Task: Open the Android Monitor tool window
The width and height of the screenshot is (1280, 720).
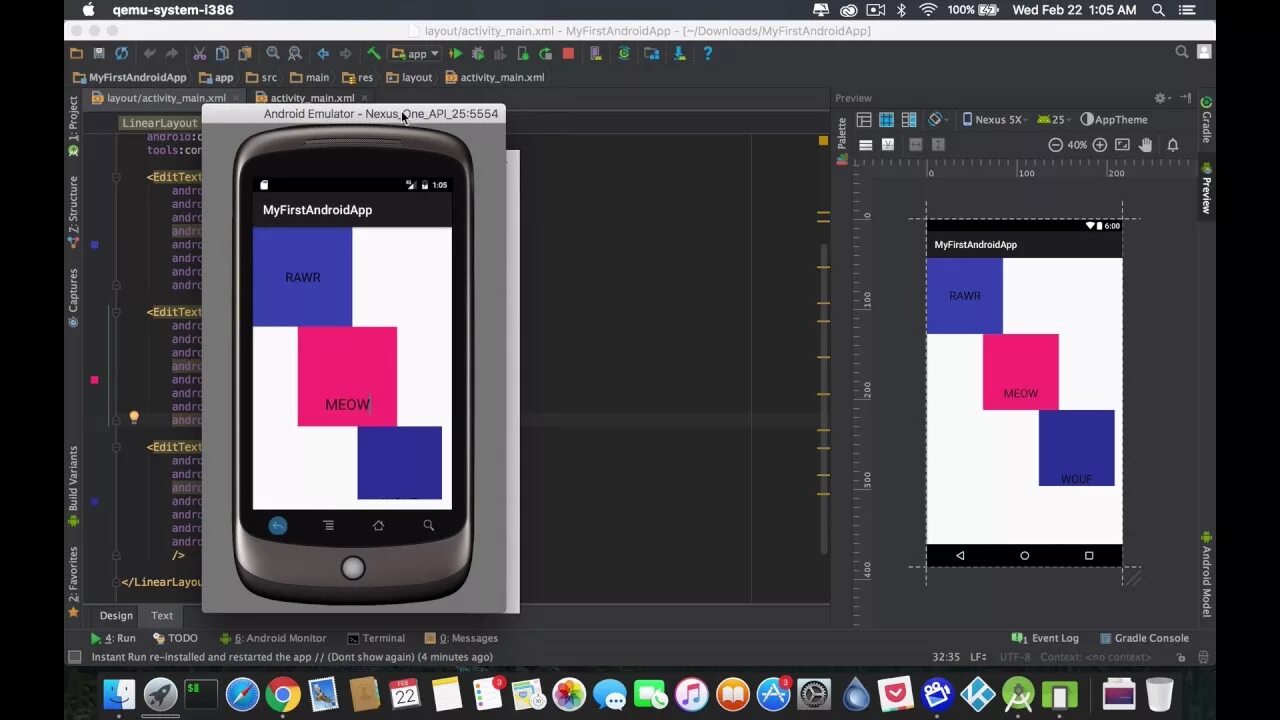Action: [x=273, y=638]
